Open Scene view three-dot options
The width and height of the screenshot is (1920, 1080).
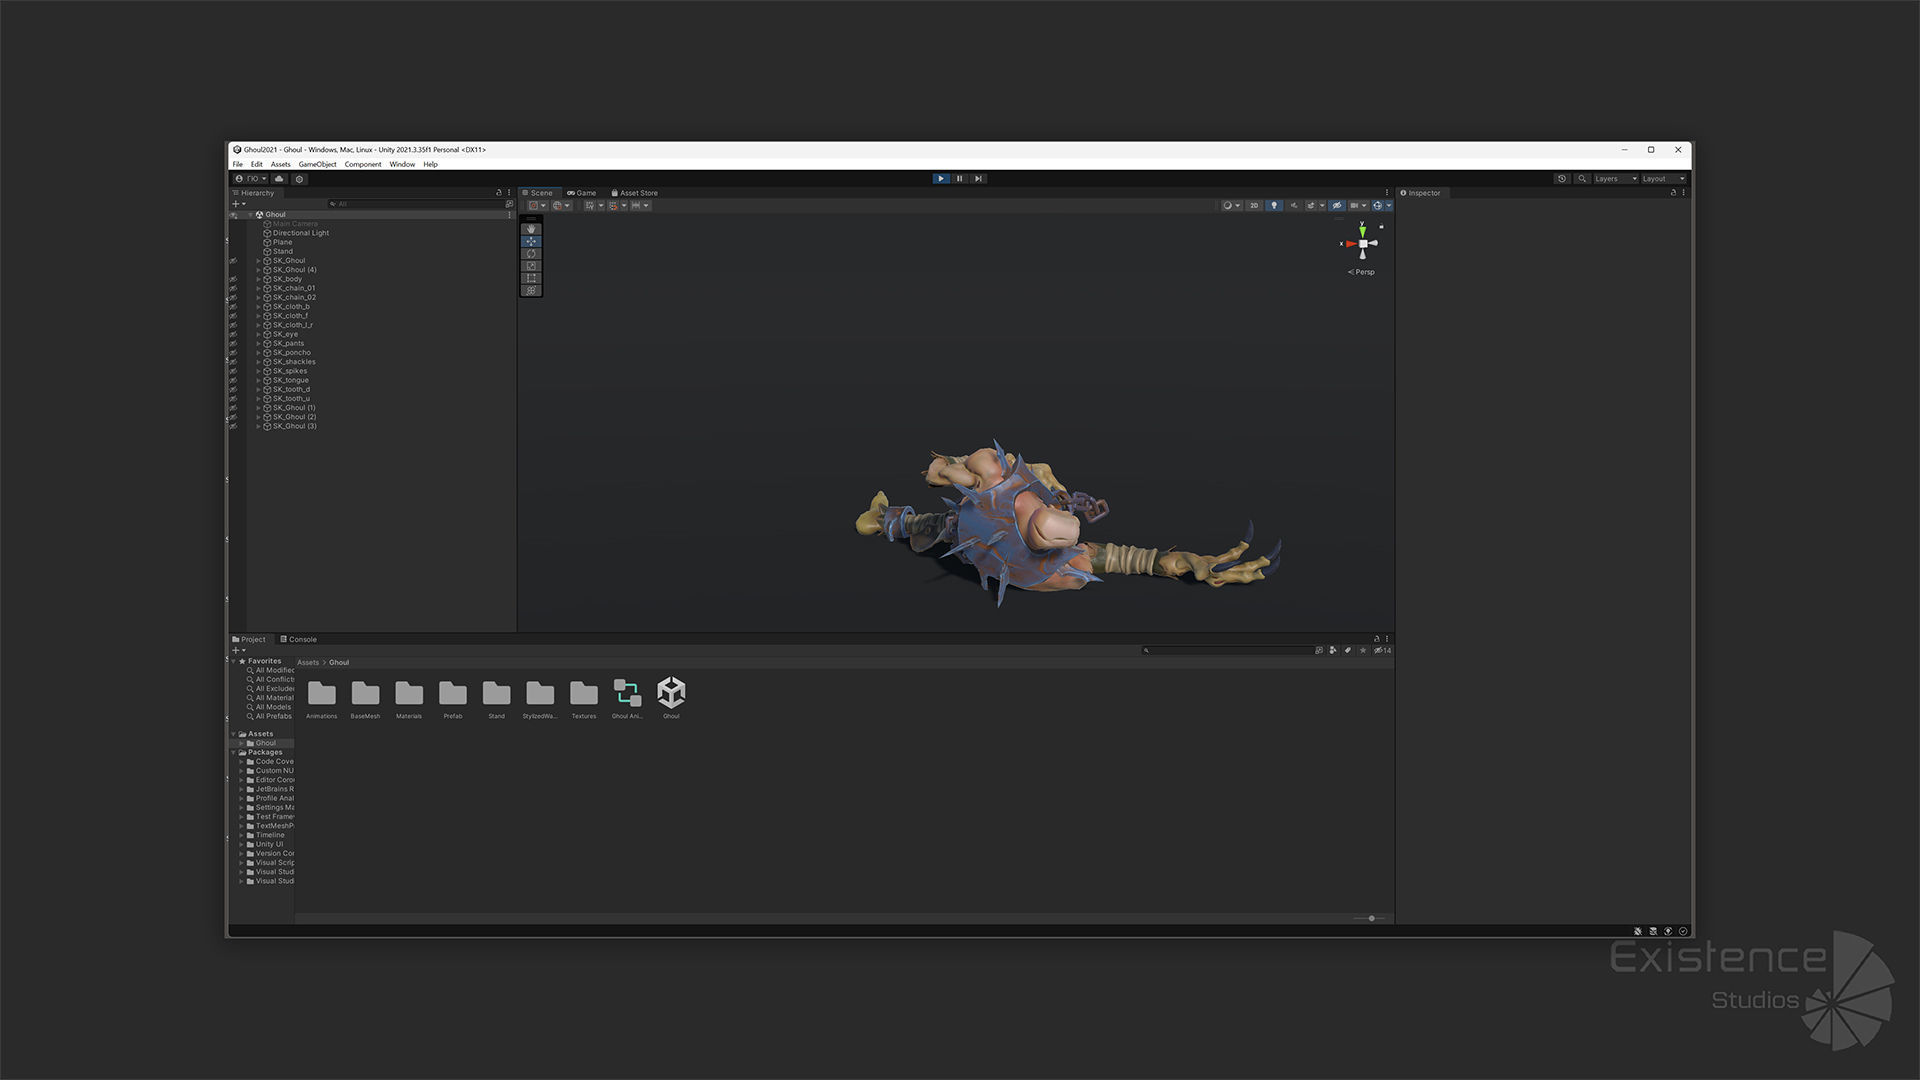(x=1386, y=193)
